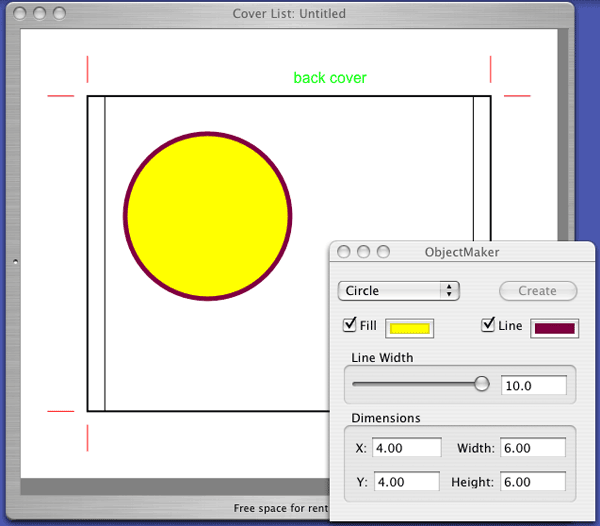The height and width of the screenshot is (526, 600).
Task: Close the ObjectMaker panel
Action: [344, 253]
